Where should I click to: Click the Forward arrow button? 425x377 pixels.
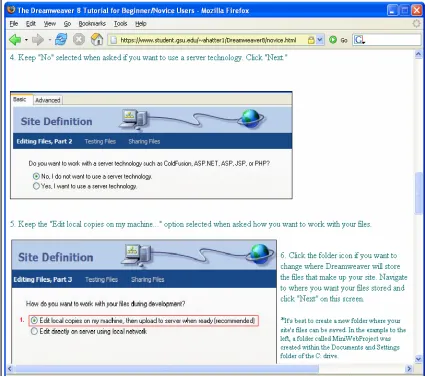coord(38,40)
